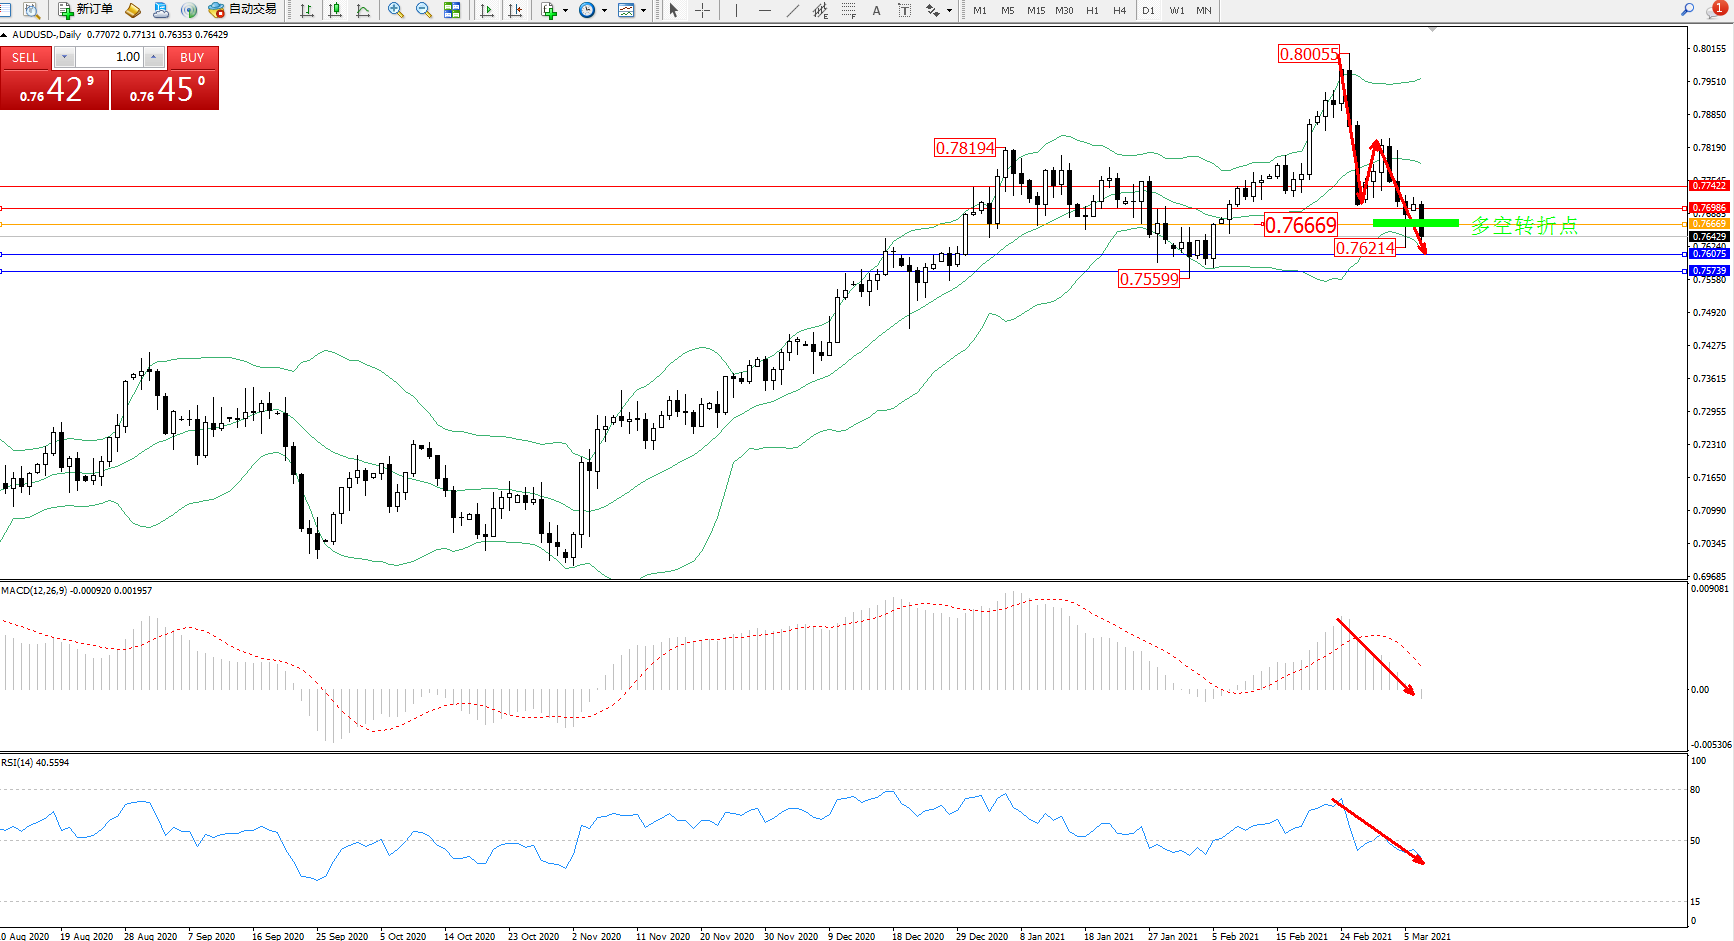
Task: Open the chart templates dropdown
Action: coord(643,10)
